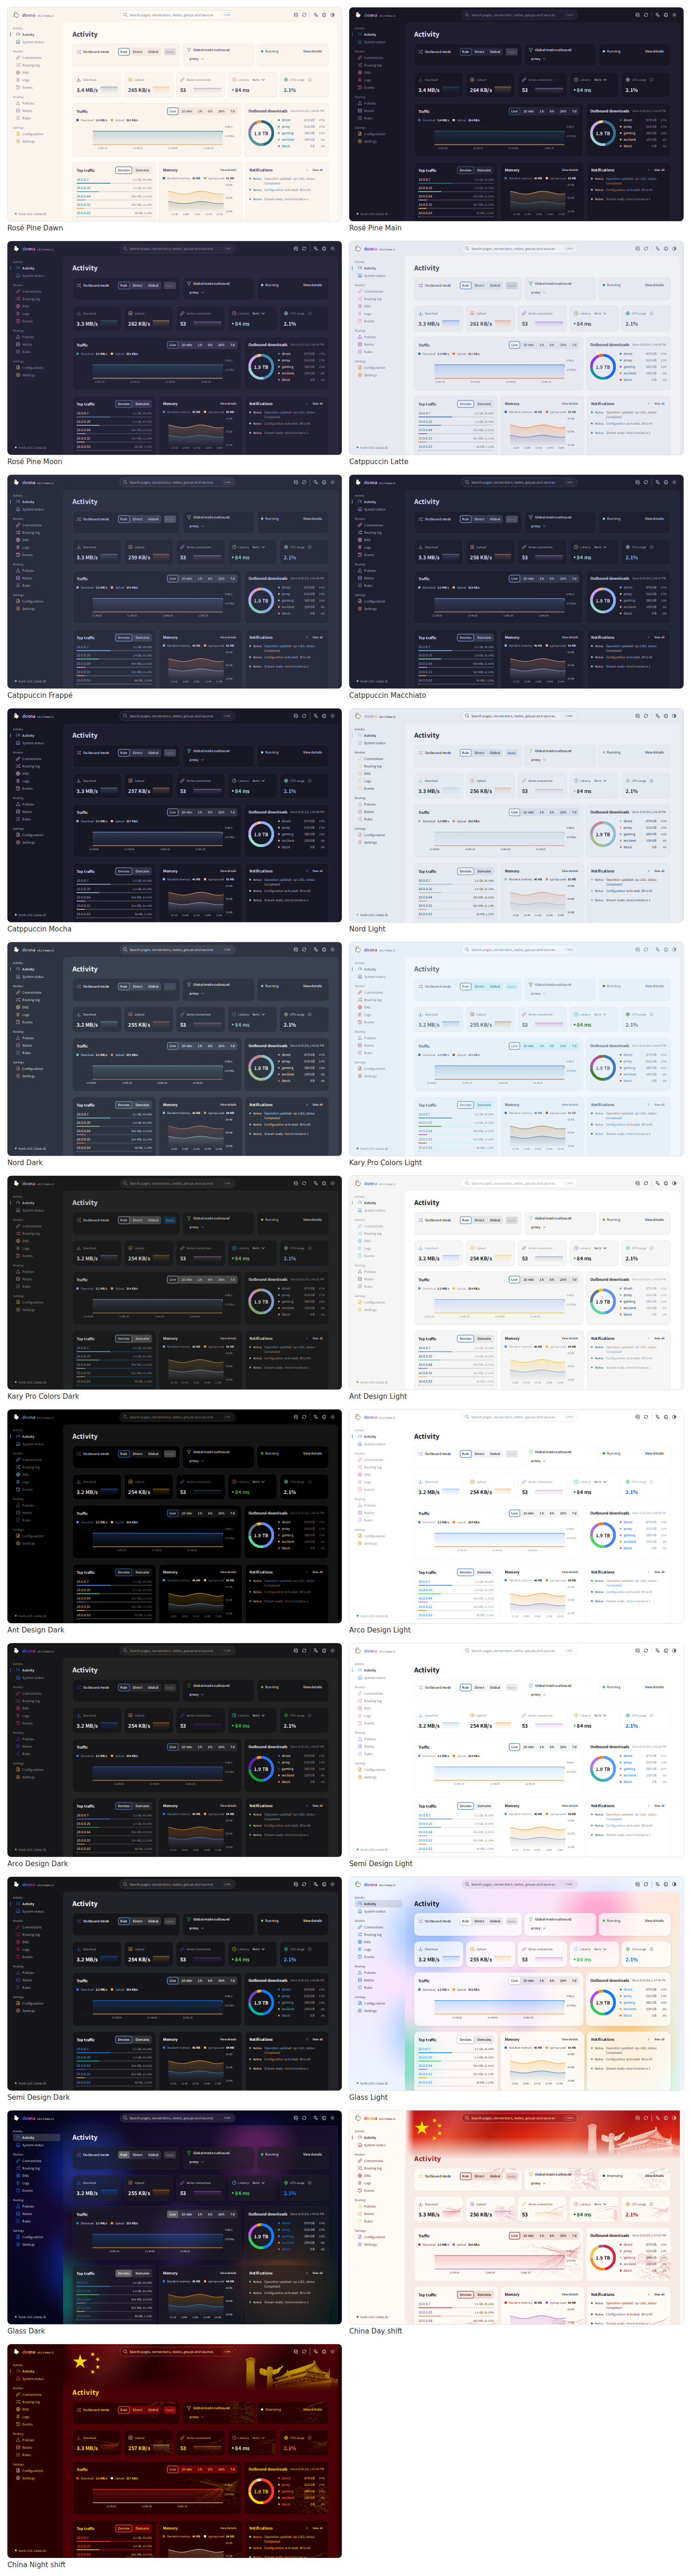The width and height of the screenshot is (691, 2576).
Task: Open the theme palette icon in Rosé Pine Moon
Action: coord(324,249)
